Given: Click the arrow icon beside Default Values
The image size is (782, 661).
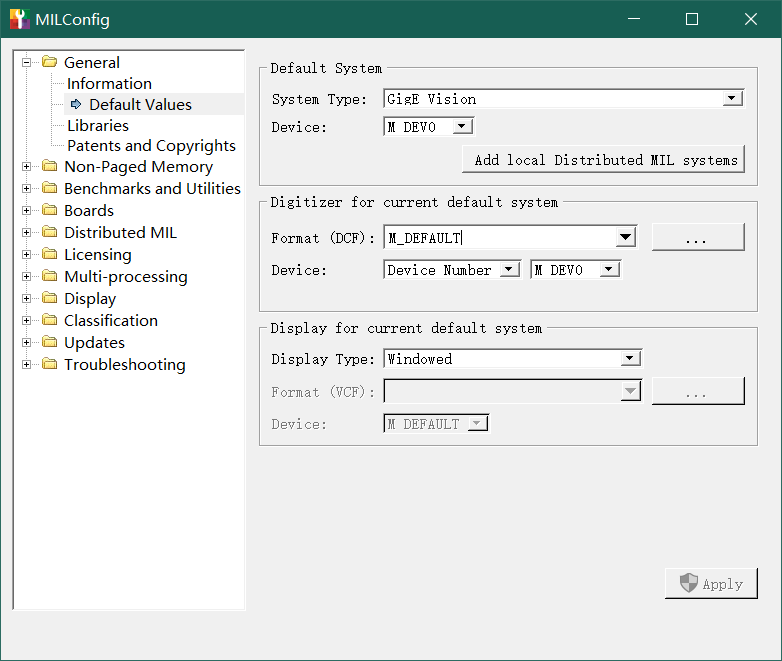Looking at the screenshot, I should tap(76, 104).
